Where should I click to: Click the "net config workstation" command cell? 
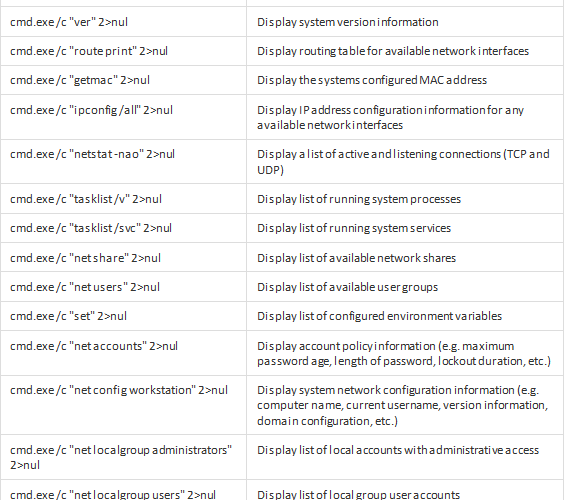click(124, 405)
